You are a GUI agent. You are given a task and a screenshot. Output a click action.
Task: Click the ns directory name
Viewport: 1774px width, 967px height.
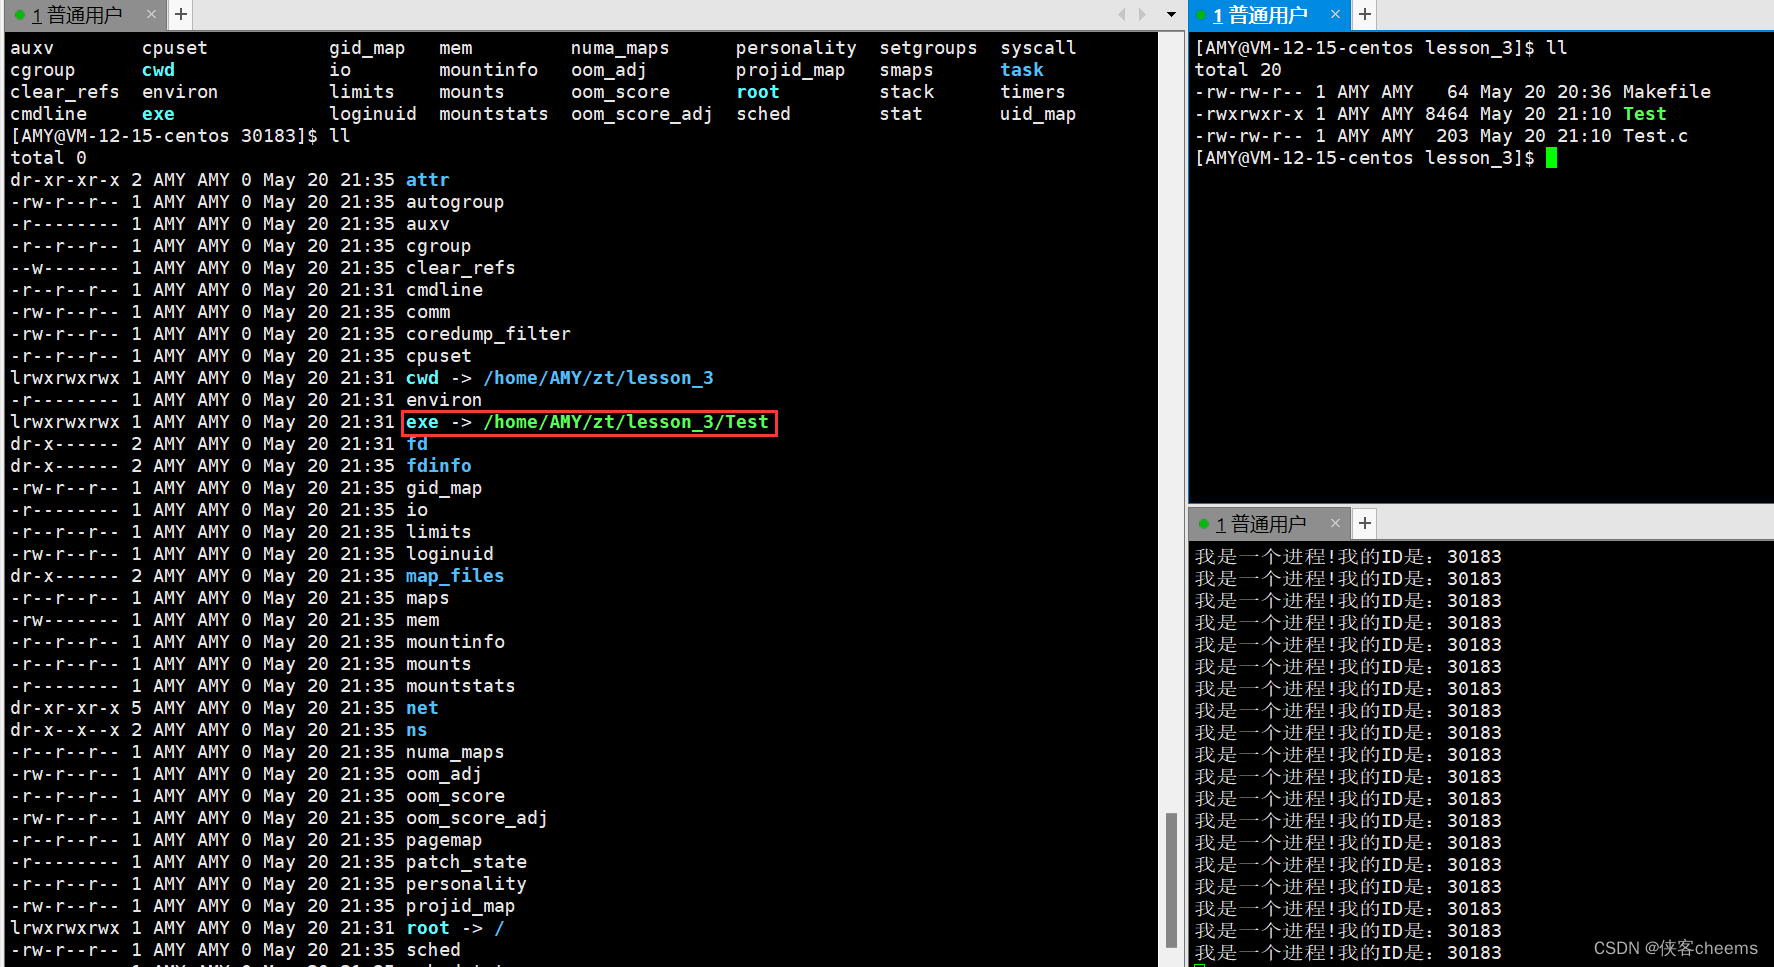(417, 730)
